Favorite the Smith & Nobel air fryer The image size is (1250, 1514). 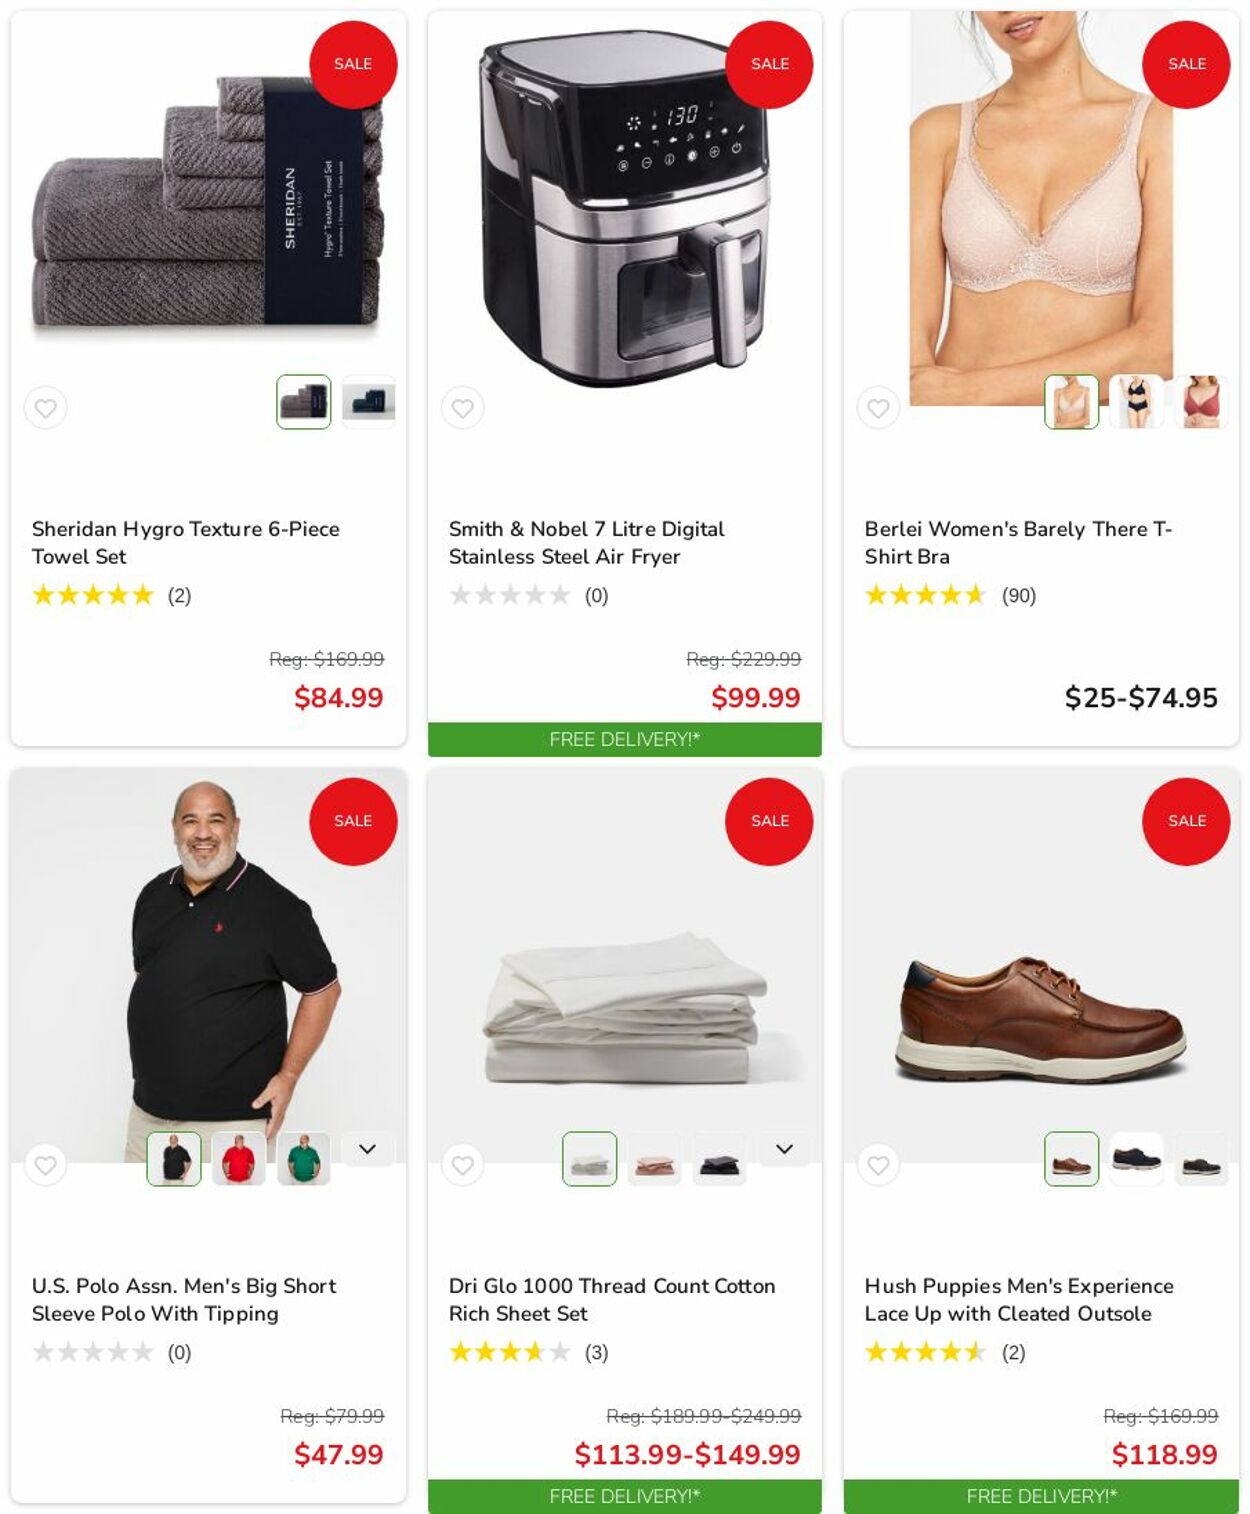(462, 408)
